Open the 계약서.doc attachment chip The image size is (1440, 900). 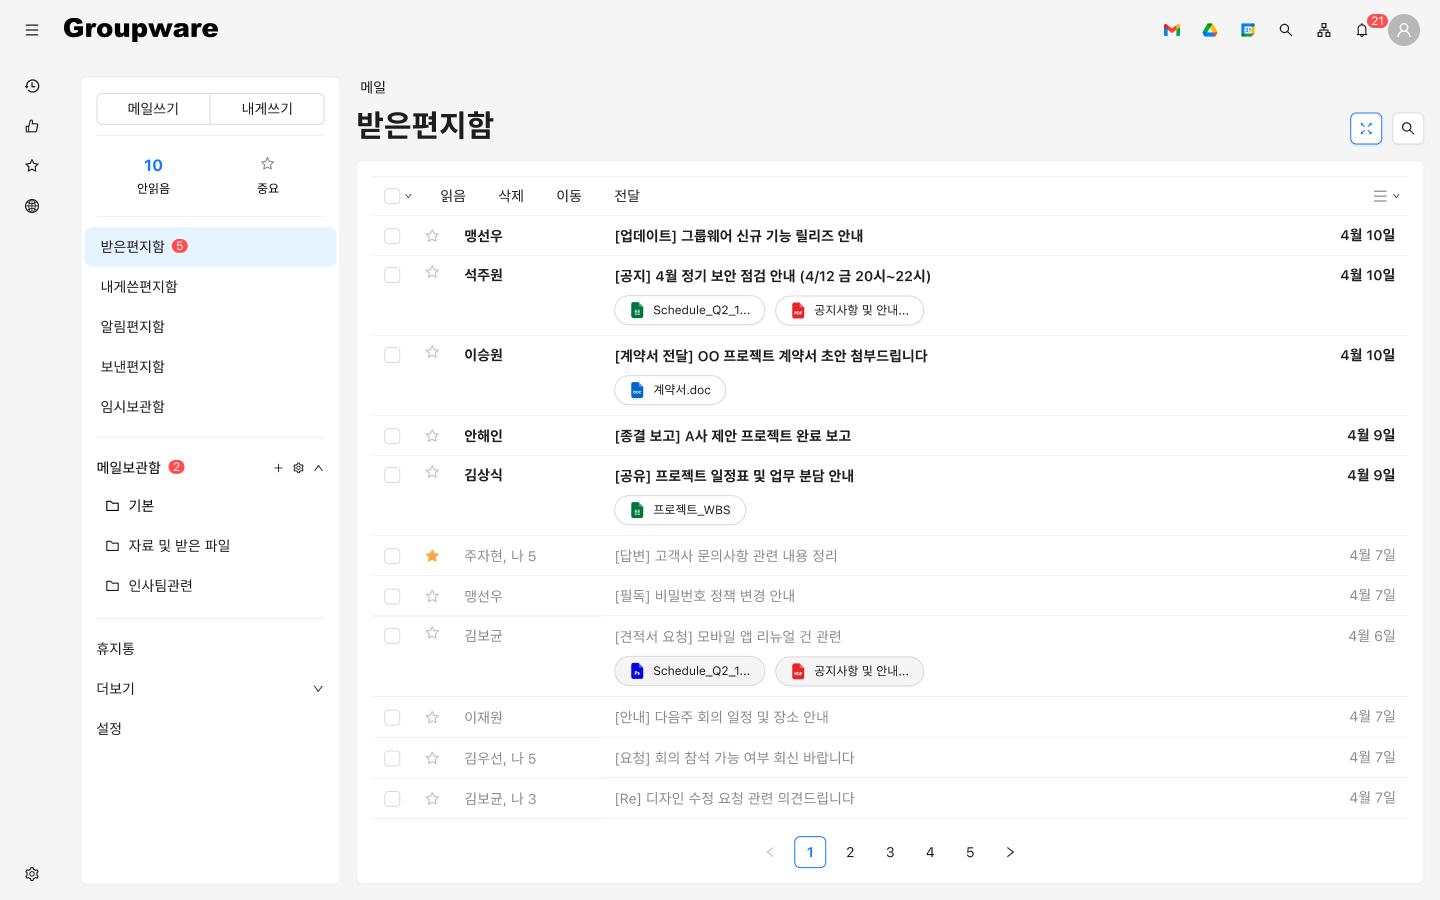coord(670,390)
